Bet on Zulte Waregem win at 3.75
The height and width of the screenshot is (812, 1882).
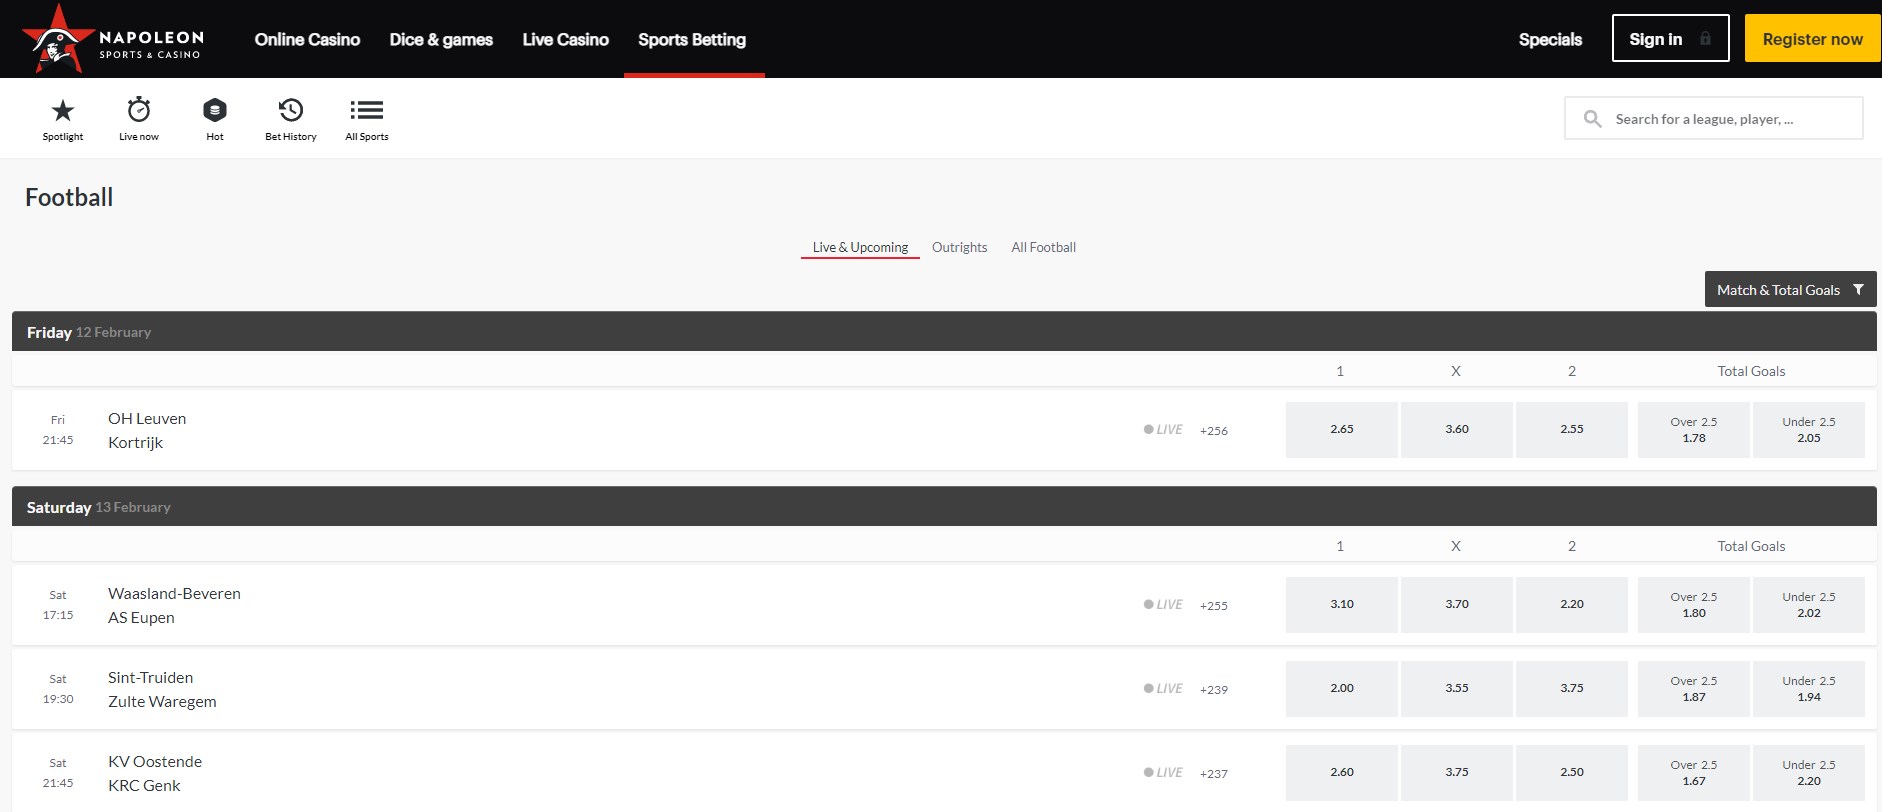point(1571,688)
